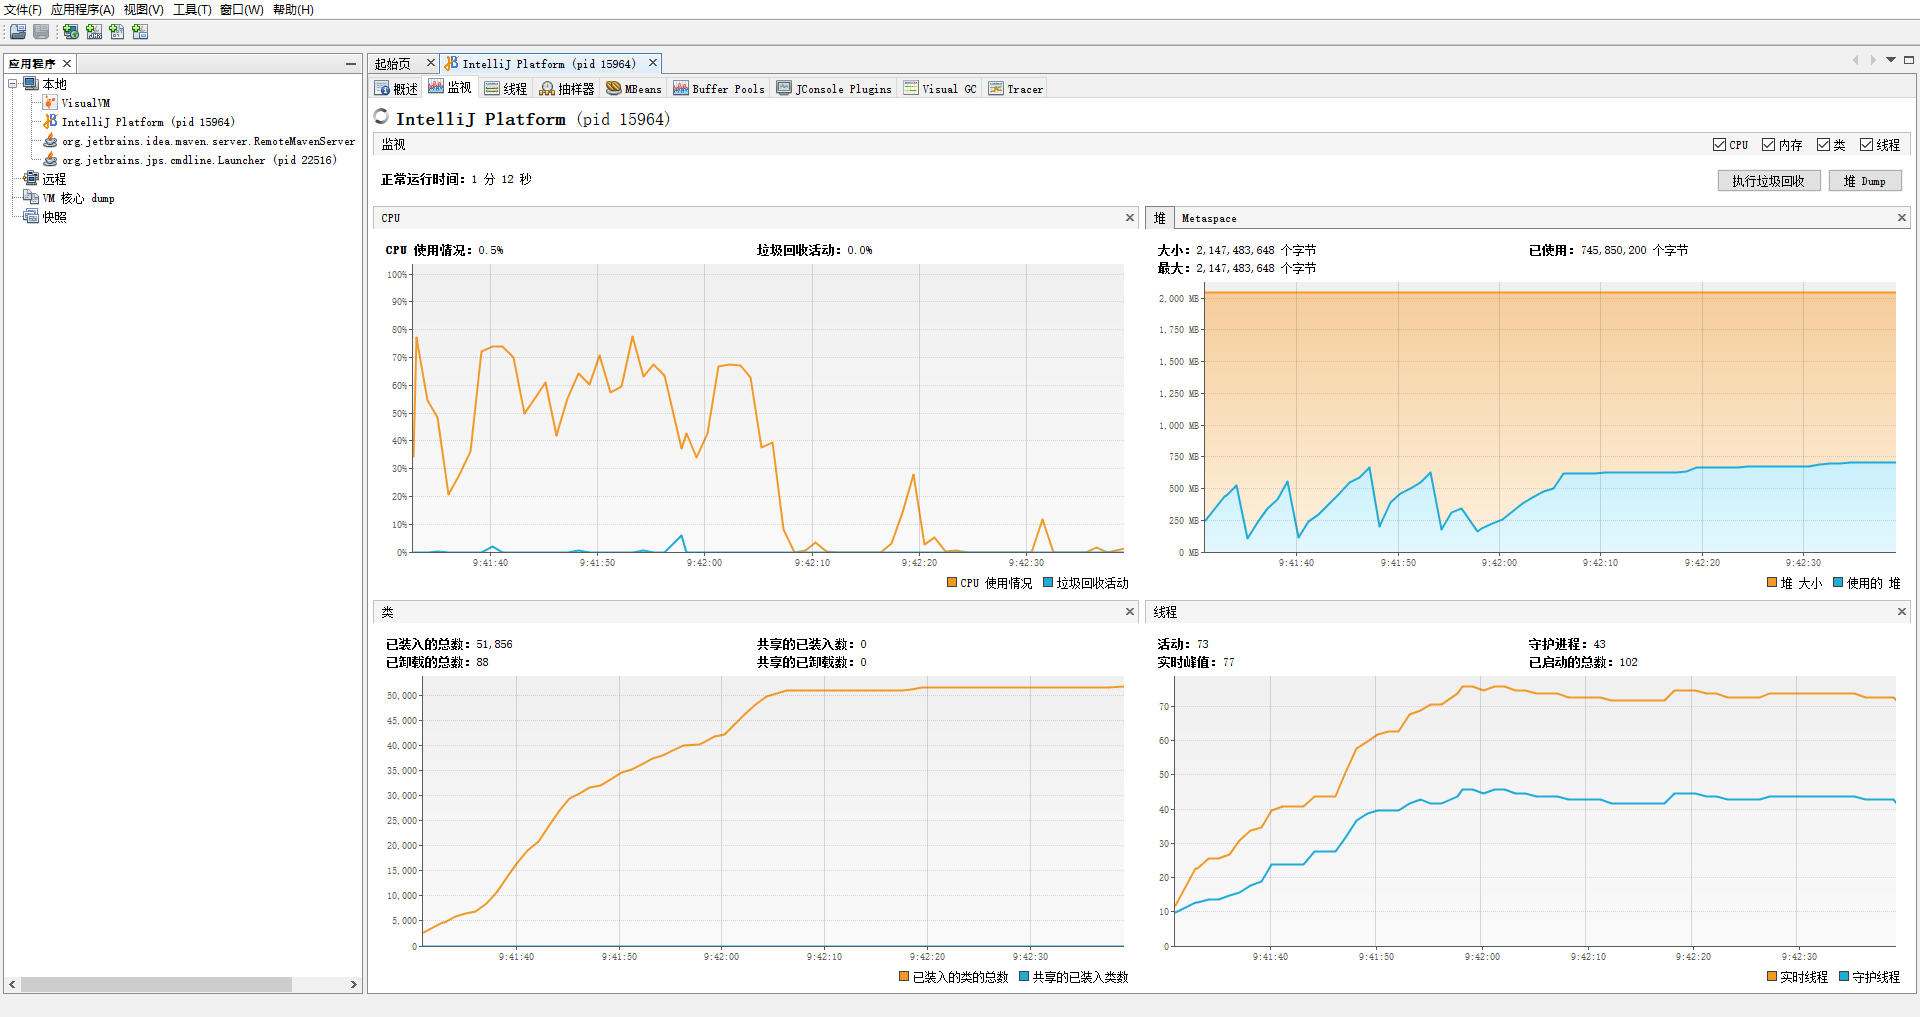Switch to the 线程 threads tab
This screenshot has height=1017, width=1920.
tap(506, 89)
